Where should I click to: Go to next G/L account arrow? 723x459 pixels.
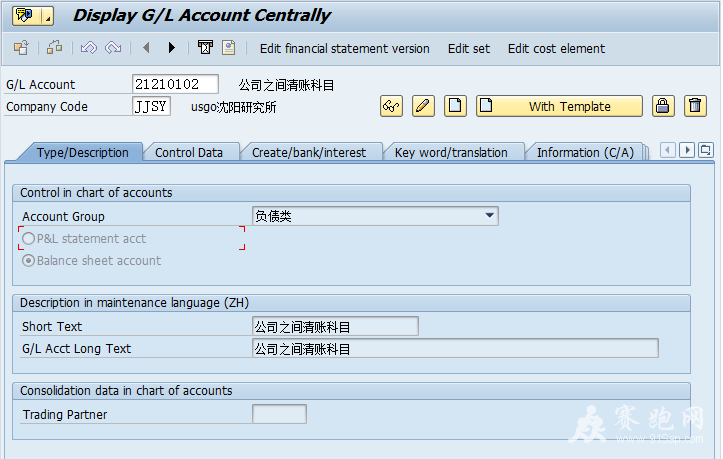click(172, 48)
